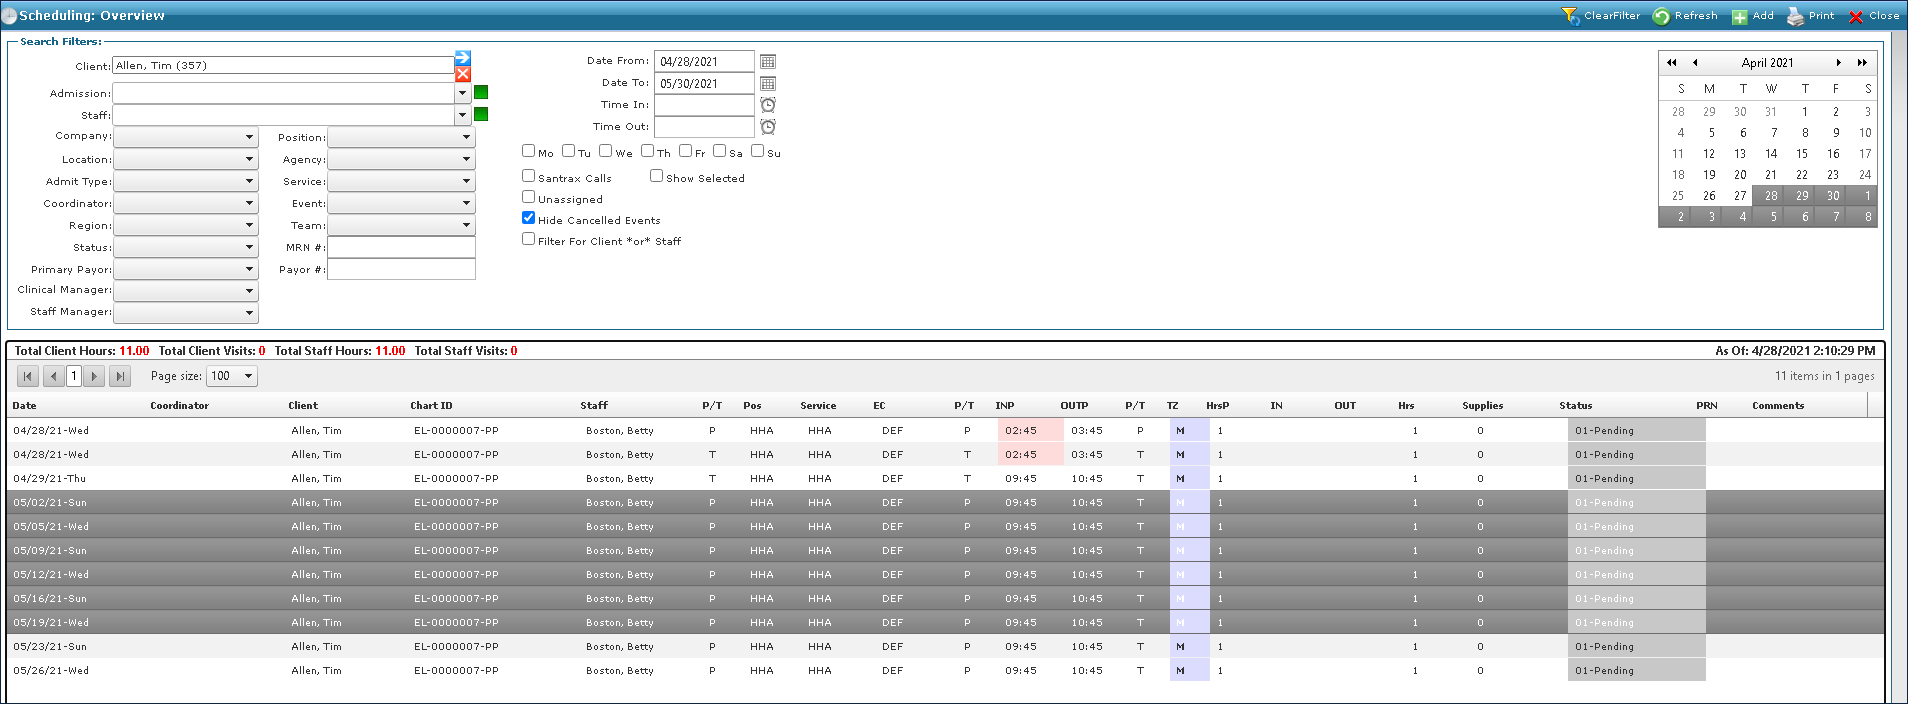
Task: Go to next month in calendar
Action: tap(1838, 63)
